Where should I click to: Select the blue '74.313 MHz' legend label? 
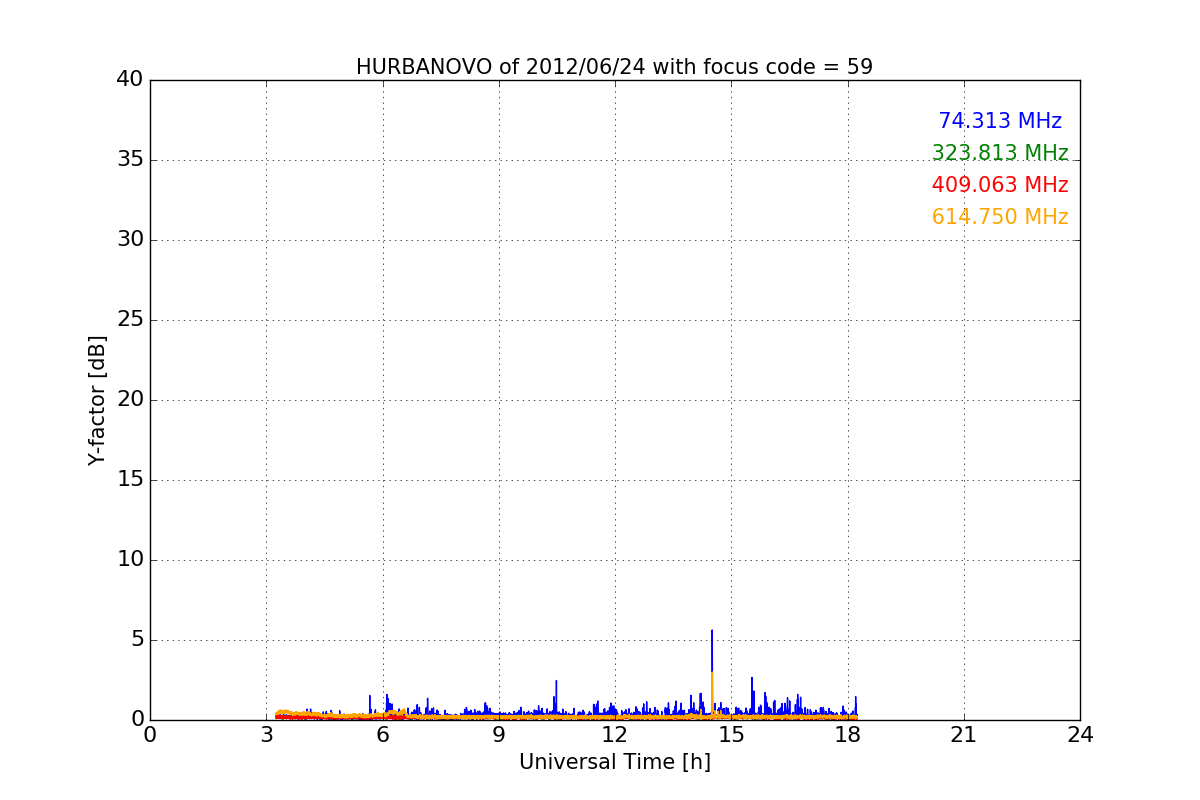click(x=1000, y=121)
